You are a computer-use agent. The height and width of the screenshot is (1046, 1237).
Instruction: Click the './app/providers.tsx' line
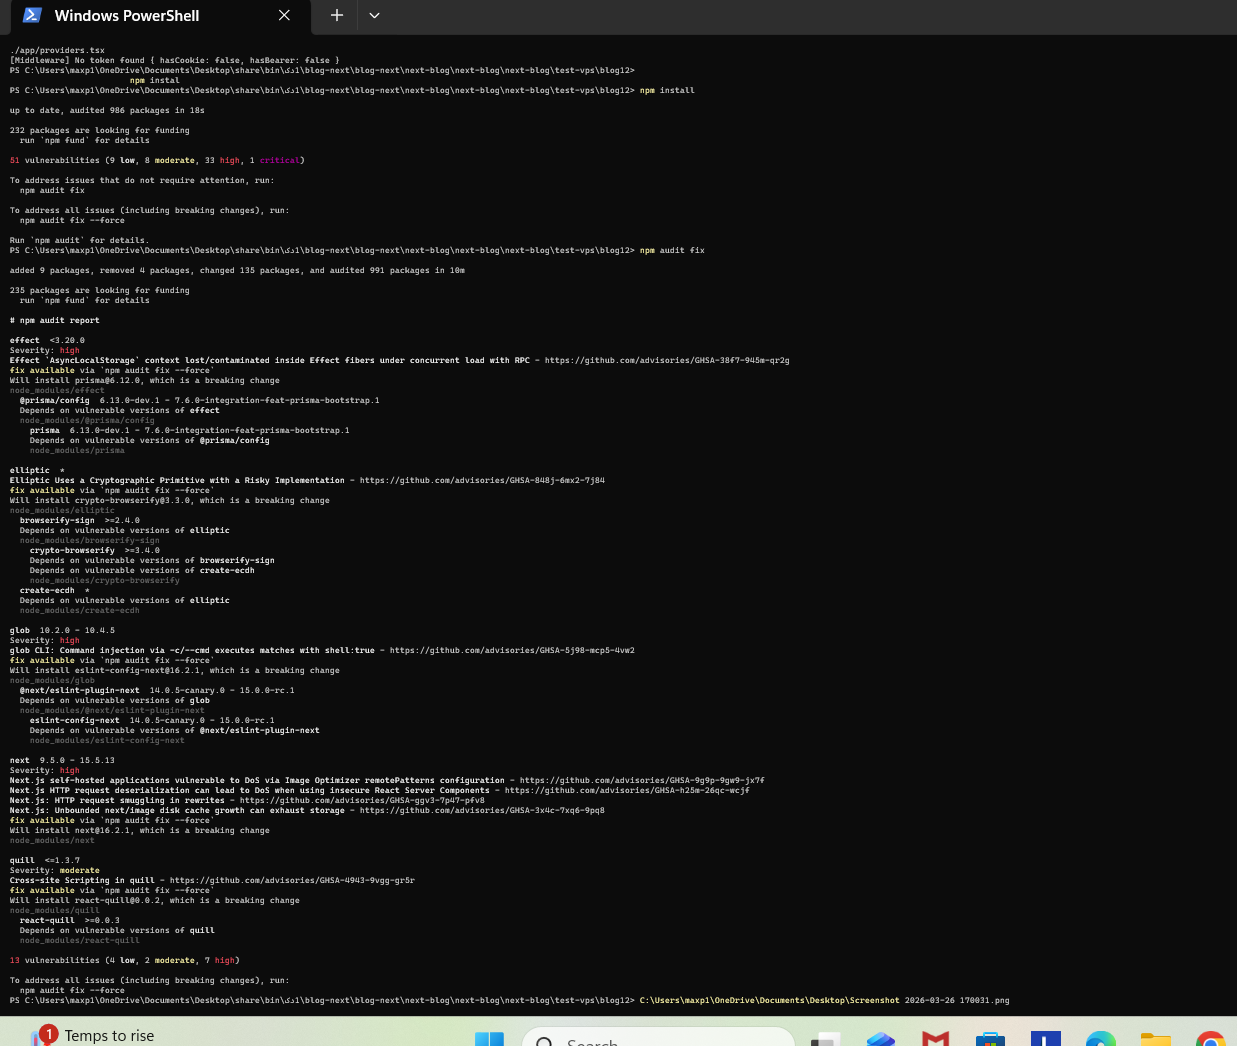click(x=57, y=50)
